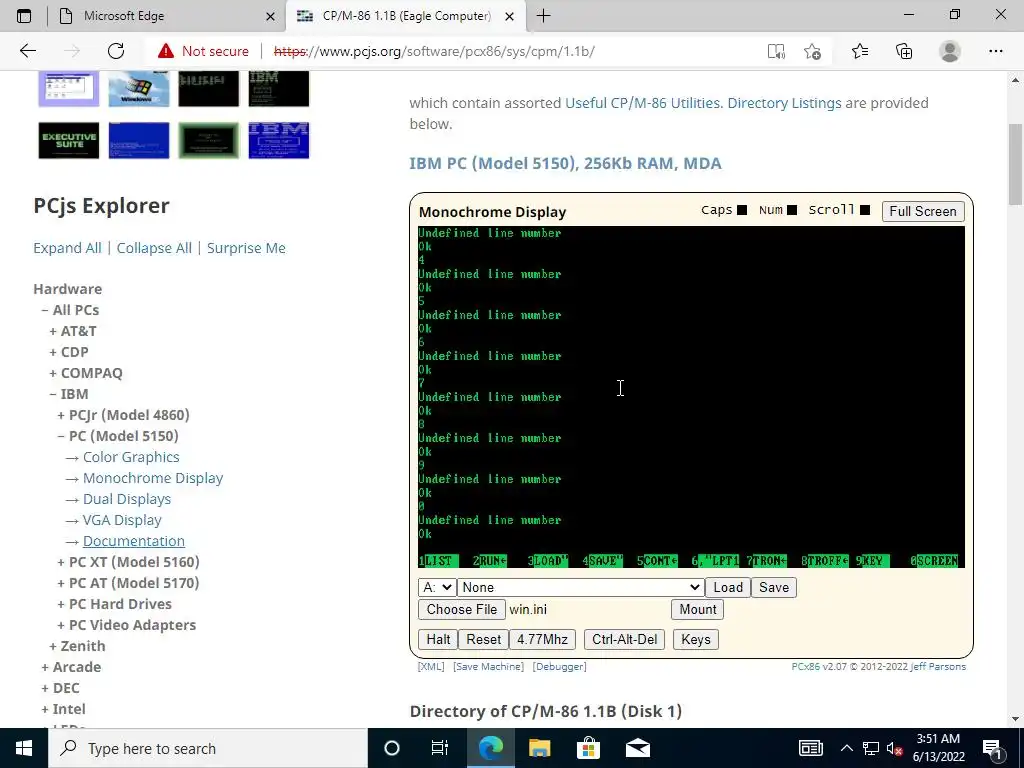This screenshot has height=768, width=1024.
Task: Open the Mail app on the taskbar
Action: click(x=637, y=748)
